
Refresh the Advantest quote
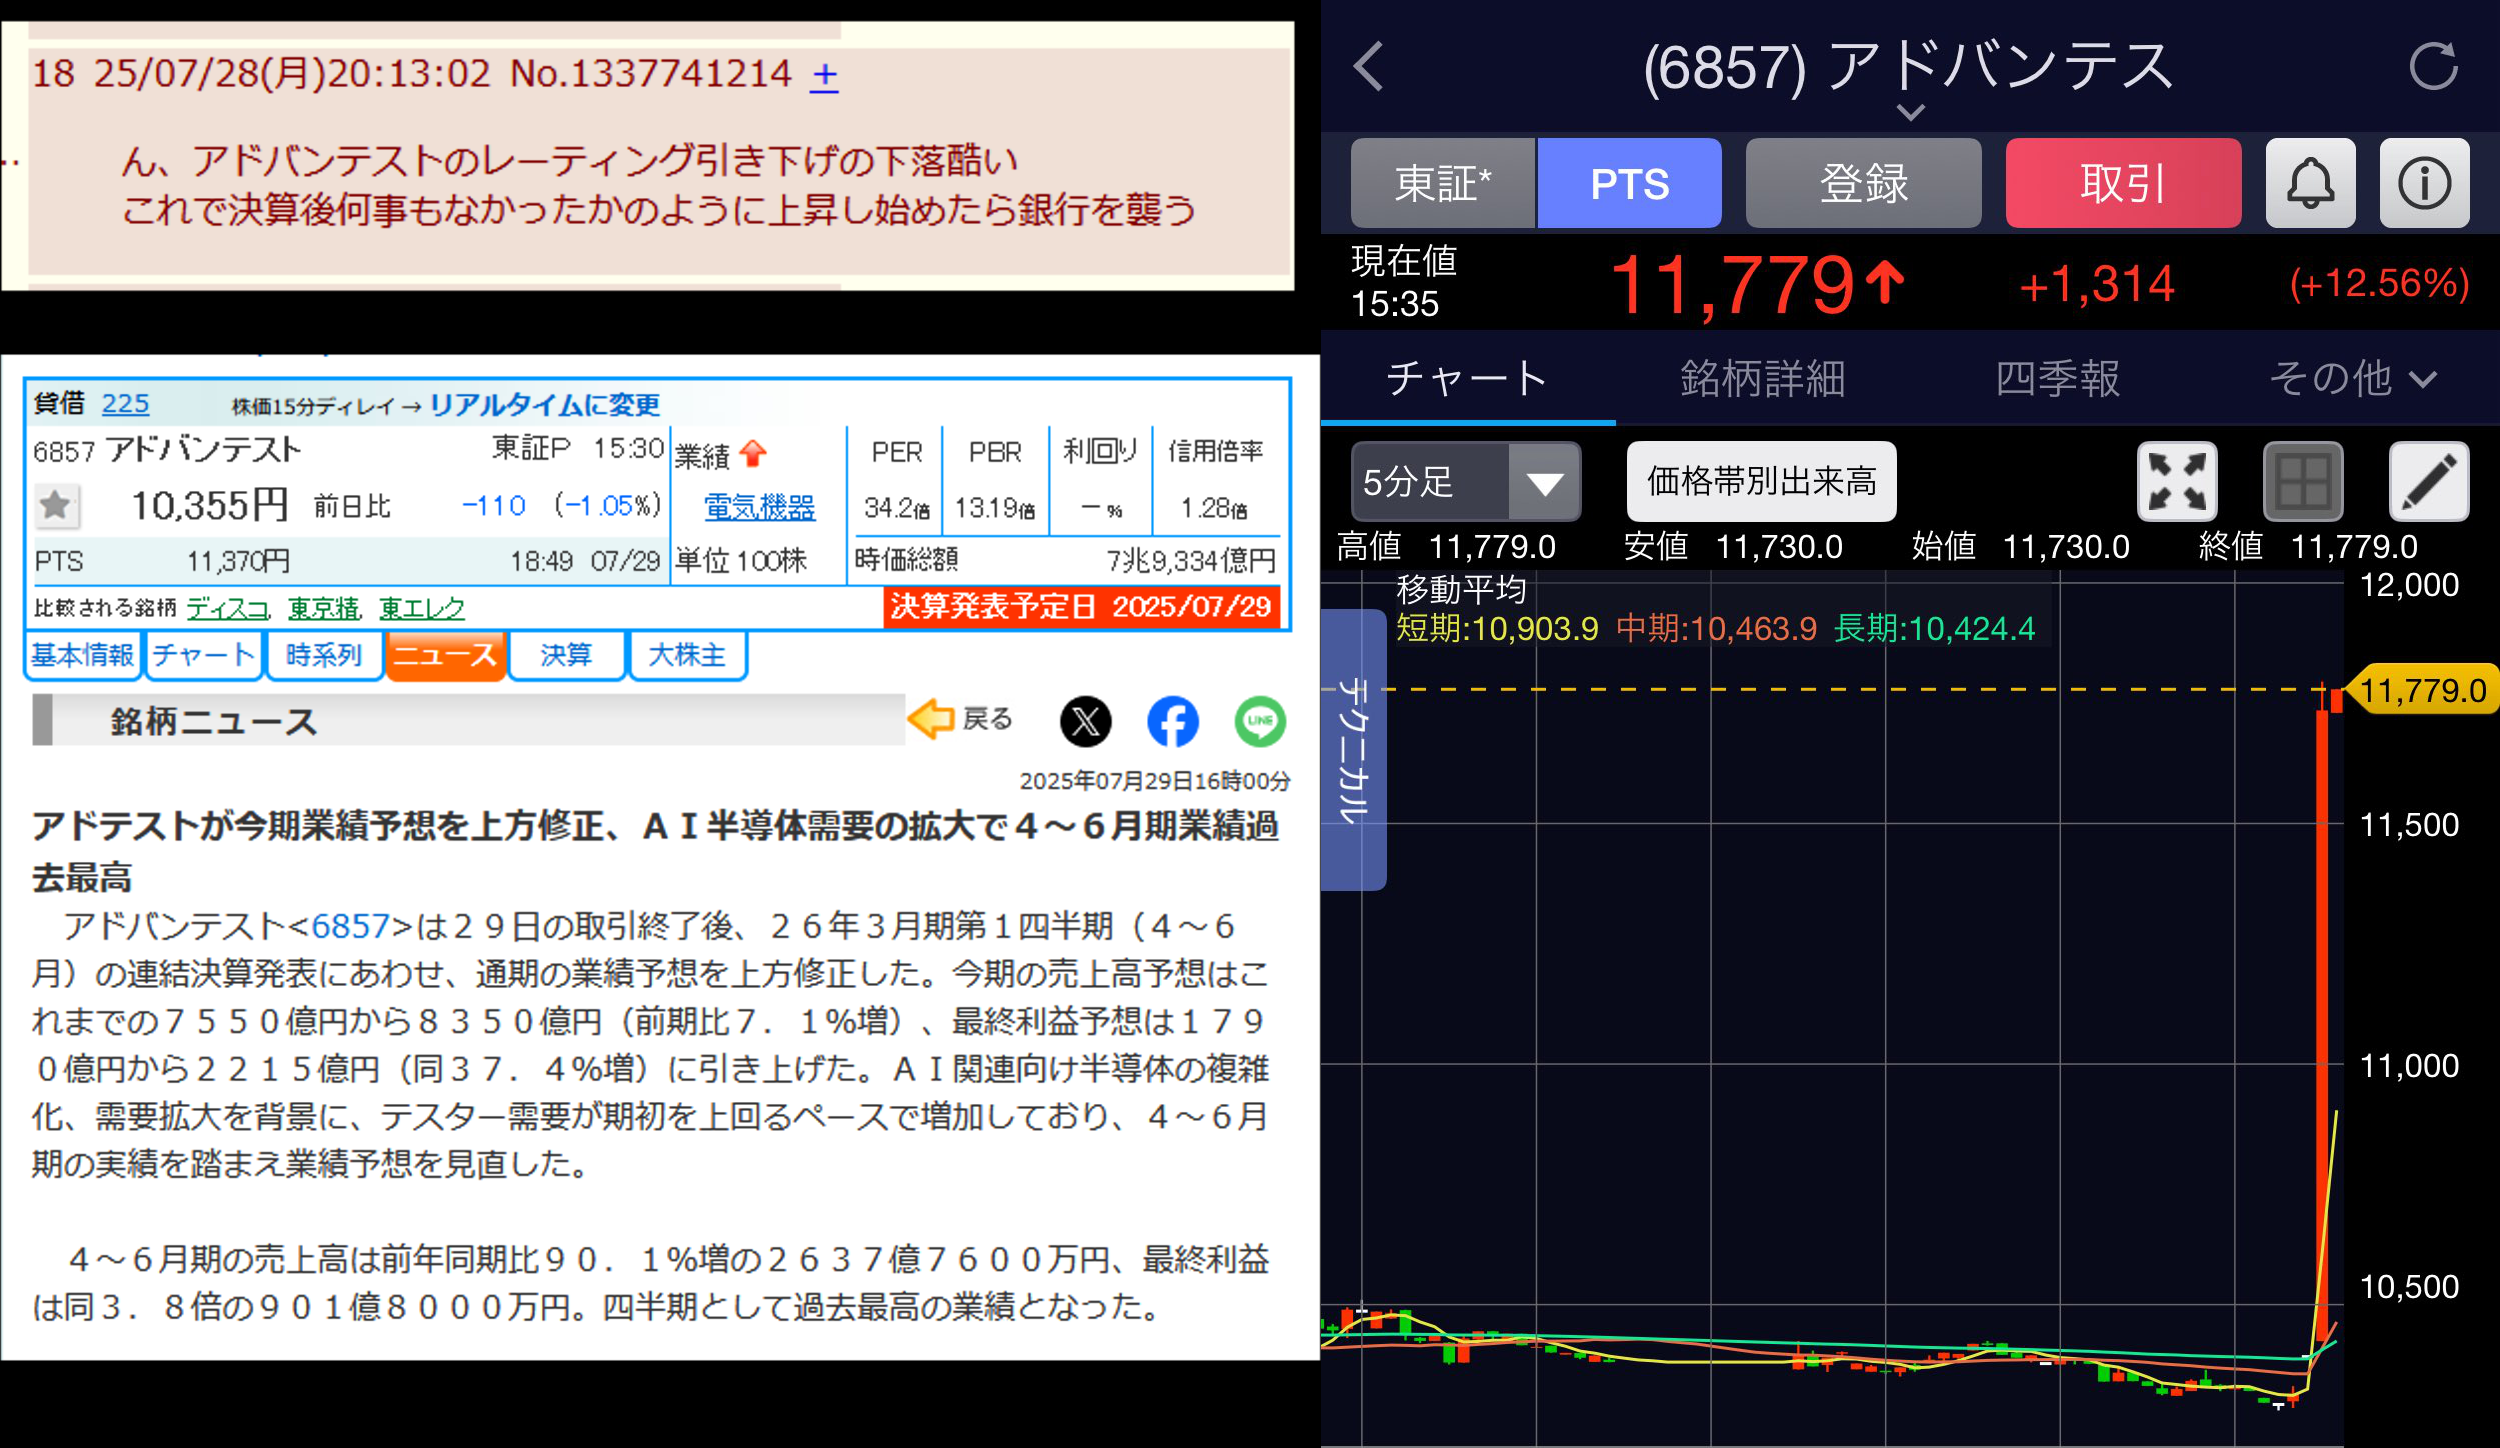(x=2433, y=67)
